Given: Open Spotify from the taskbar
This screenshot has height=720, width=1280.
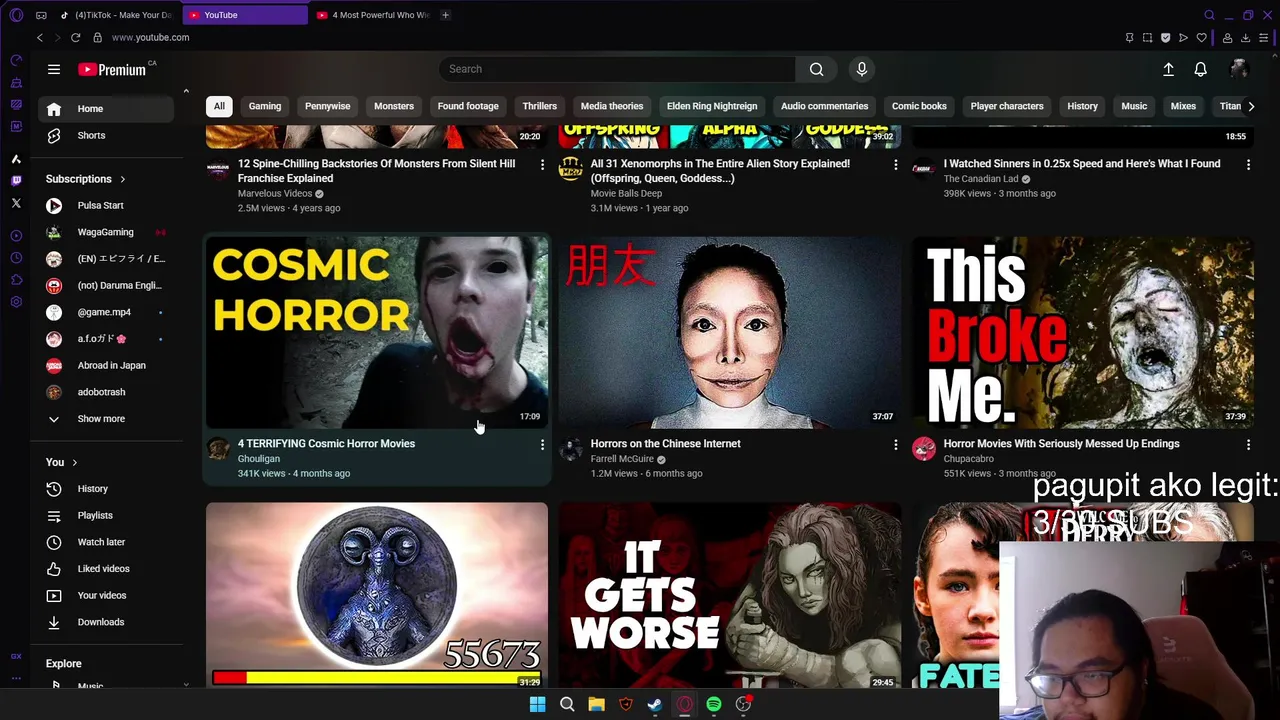Looking at the screenshot, I should [x=713, y=704].
